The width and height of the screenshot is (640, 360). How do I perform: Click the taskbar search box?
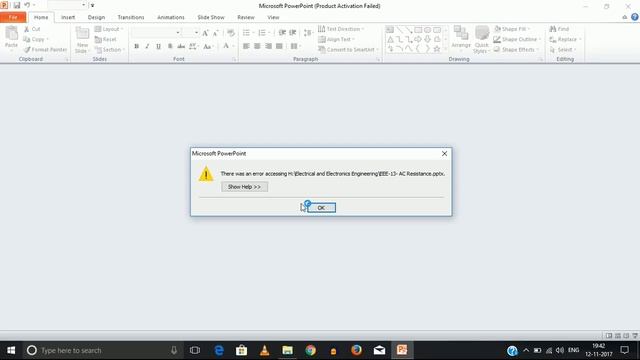coord(102,350)
